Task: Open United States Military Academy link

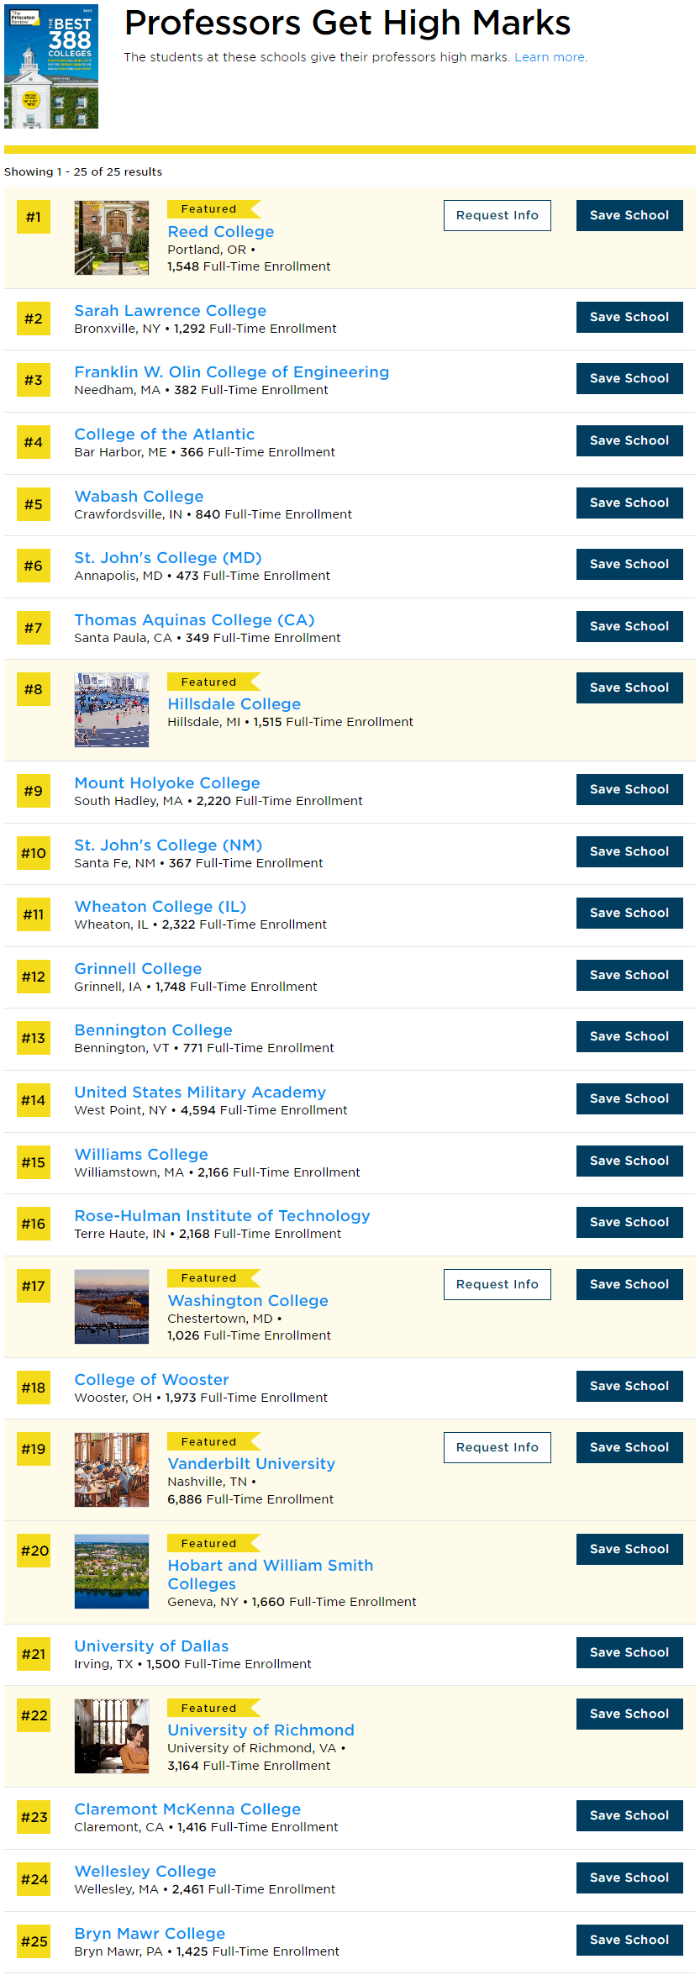Action: (200, 1092)
